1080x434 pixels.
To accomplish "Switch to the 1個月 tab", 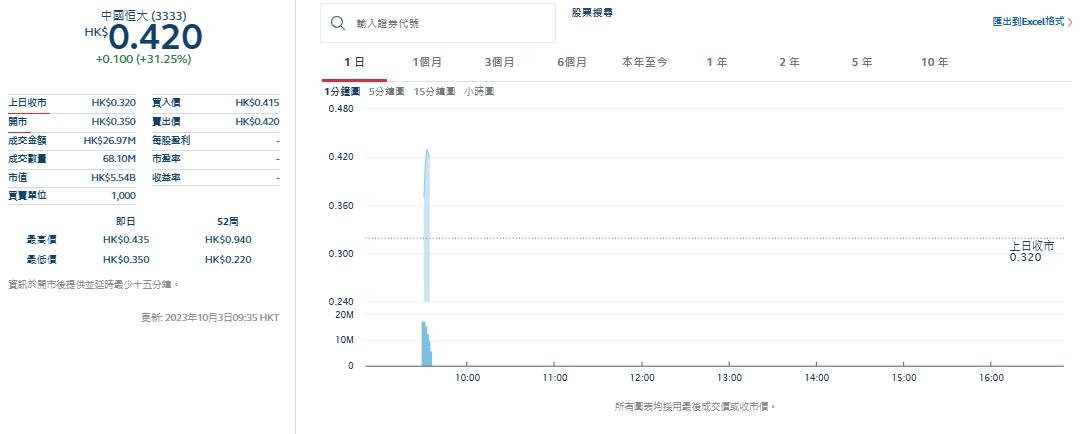I will 427,62.
